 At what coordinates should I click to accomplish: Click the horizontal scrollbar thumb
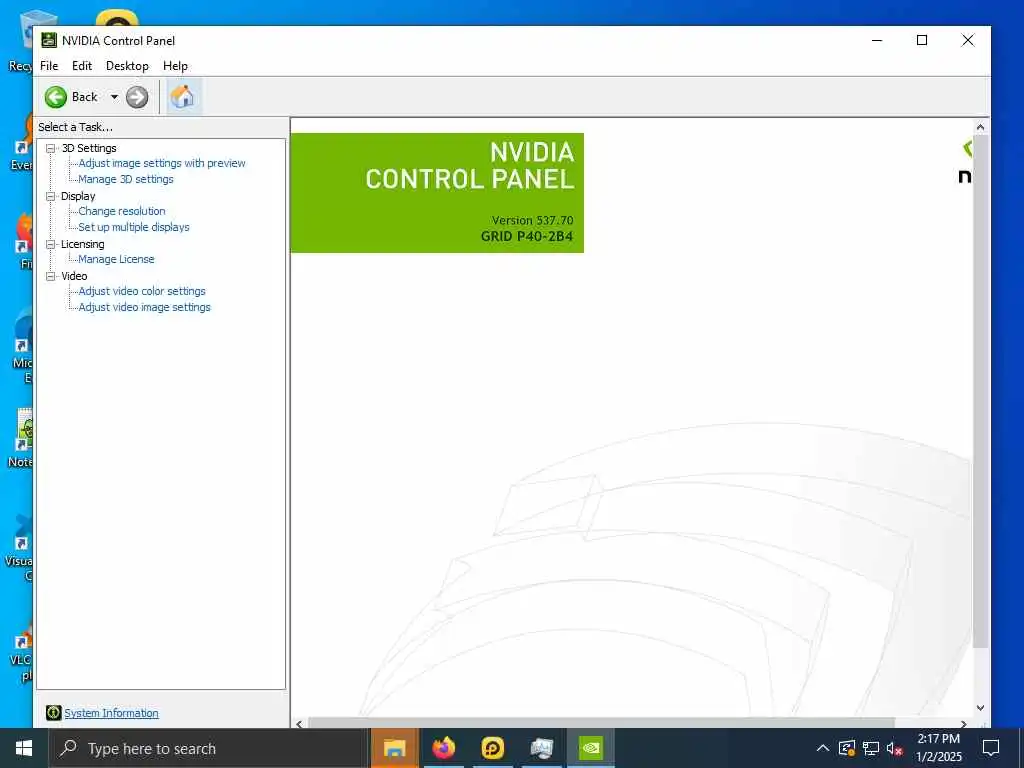tap(601, 724)
